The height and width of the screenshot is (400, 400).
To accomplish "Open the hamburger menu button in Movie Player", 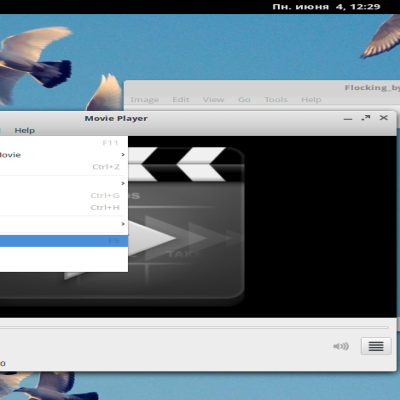I will [376, 346].
